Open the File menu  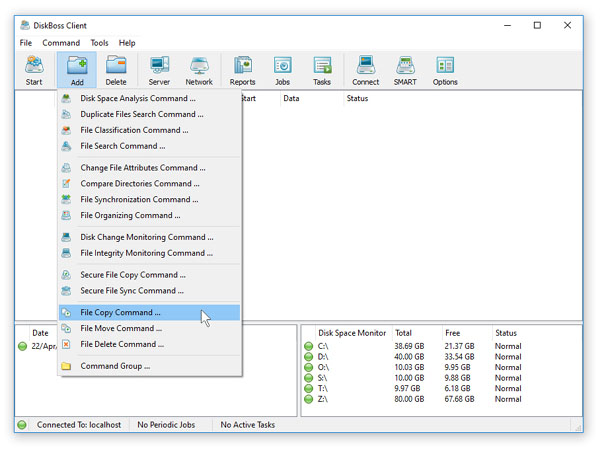[x=26, y=43]
